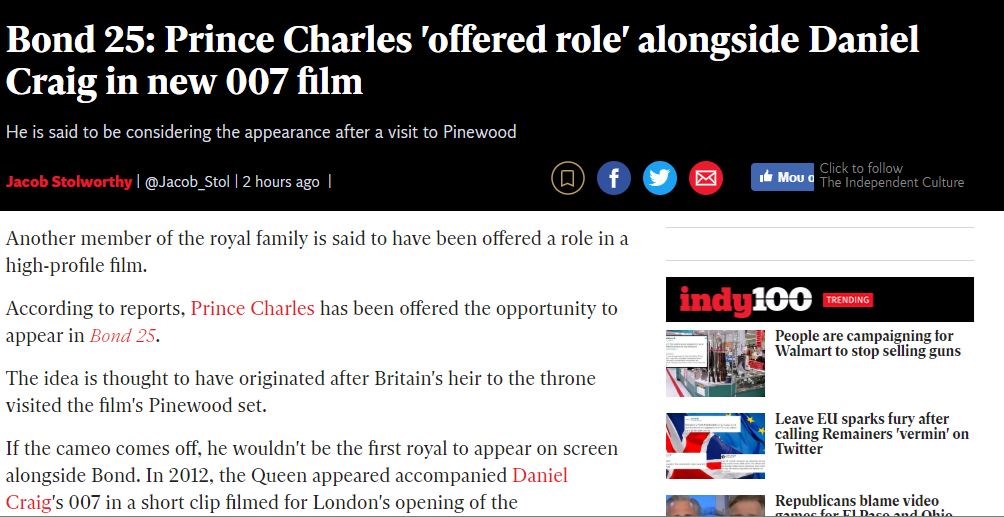1004x517 pixels.
Task: Click the Facebook Like thumbs-up button
Action: [x=781, y=177]
